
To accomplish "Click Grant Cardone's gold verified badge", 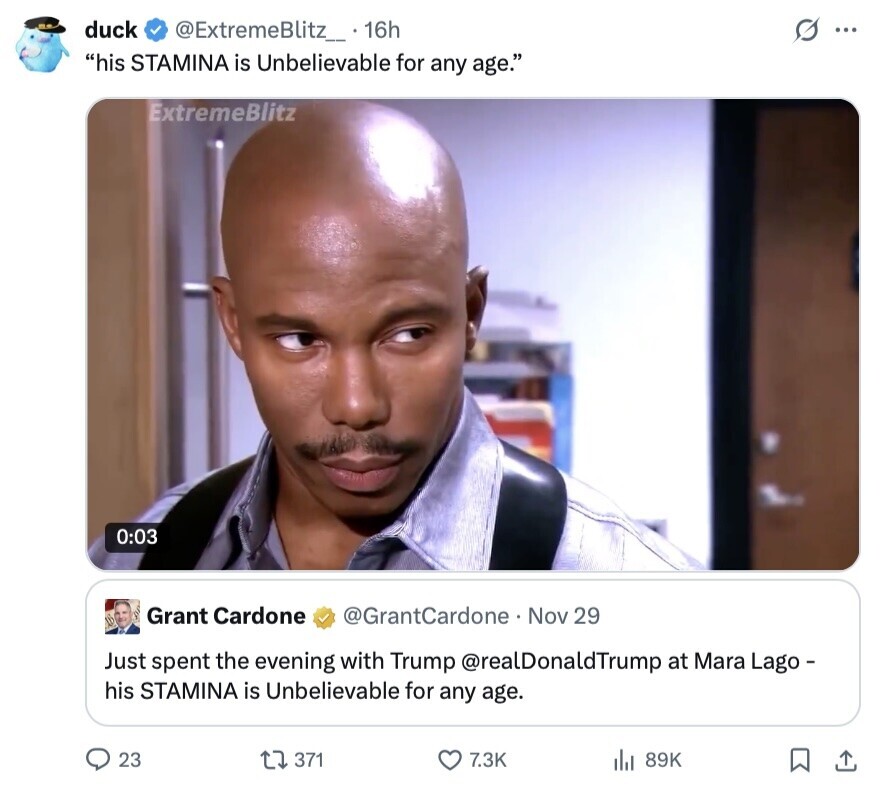I will coord(324,617).
